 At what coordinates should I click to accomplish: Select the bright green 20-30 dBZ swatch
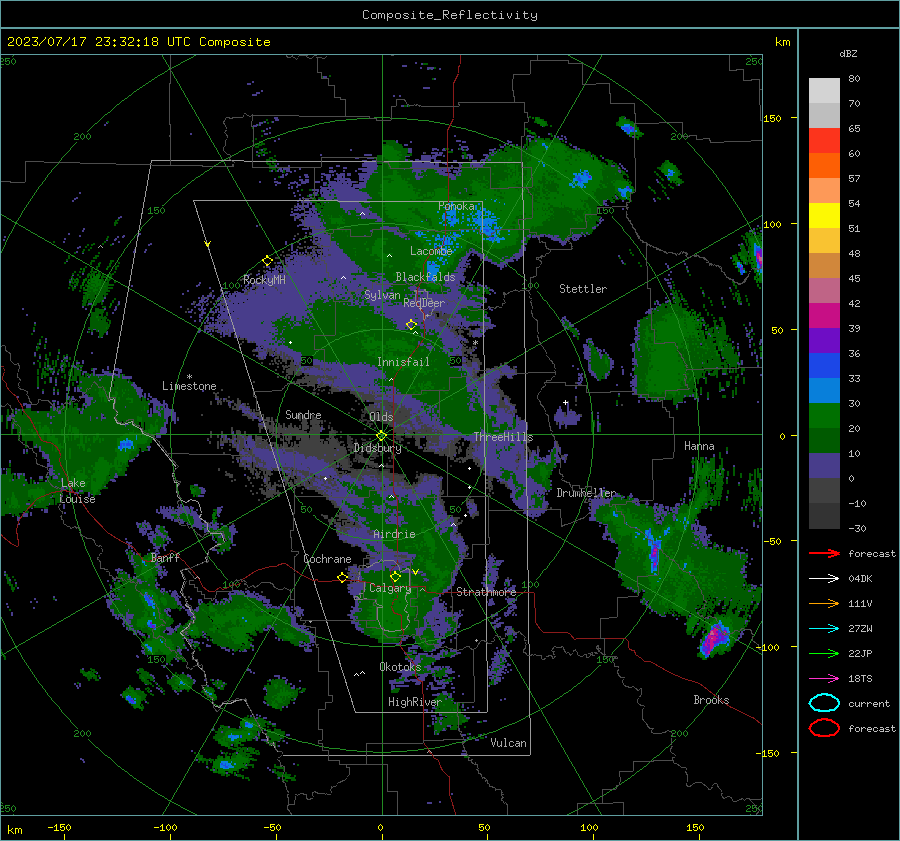824,416
